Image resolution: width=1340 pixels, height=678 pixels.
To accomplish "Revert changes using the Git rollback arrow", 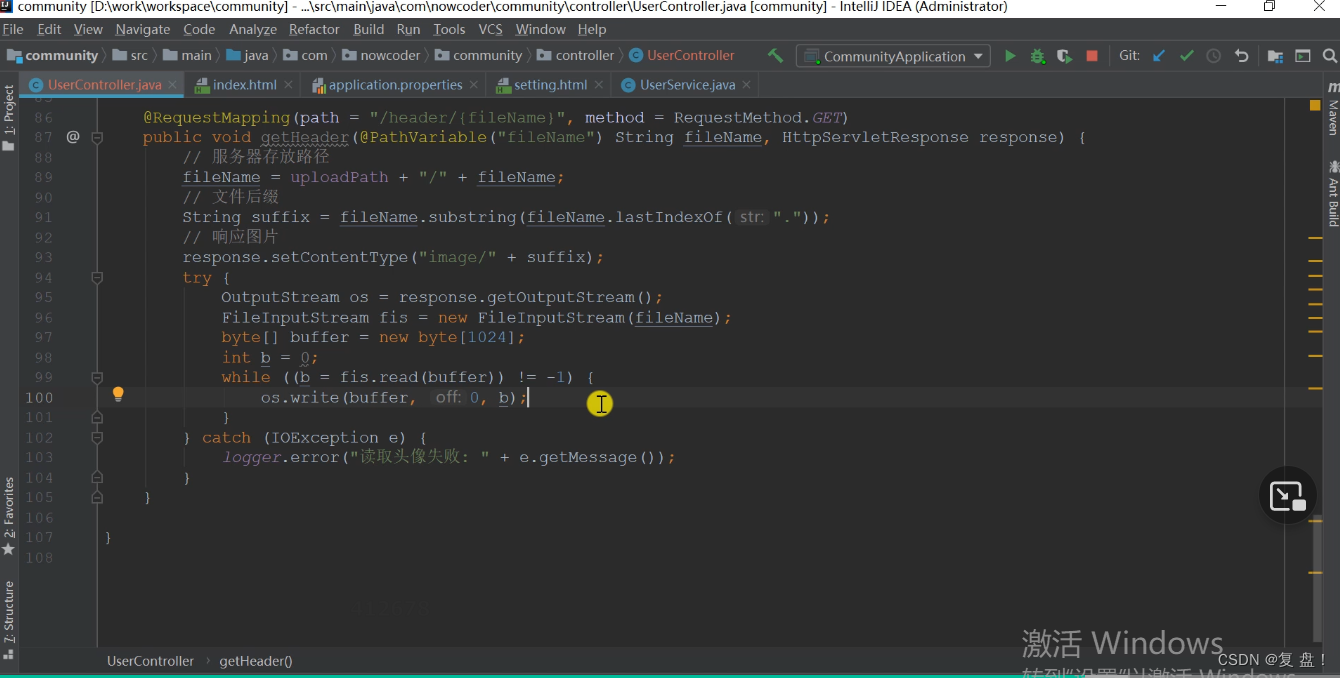I will (1241, 56).
